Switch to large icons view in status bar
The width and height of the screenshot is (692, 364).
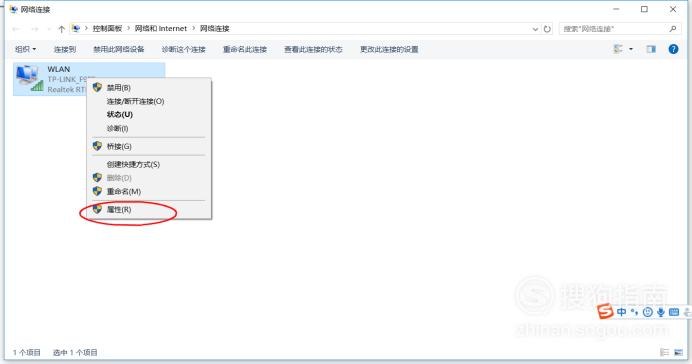[678, 352]
